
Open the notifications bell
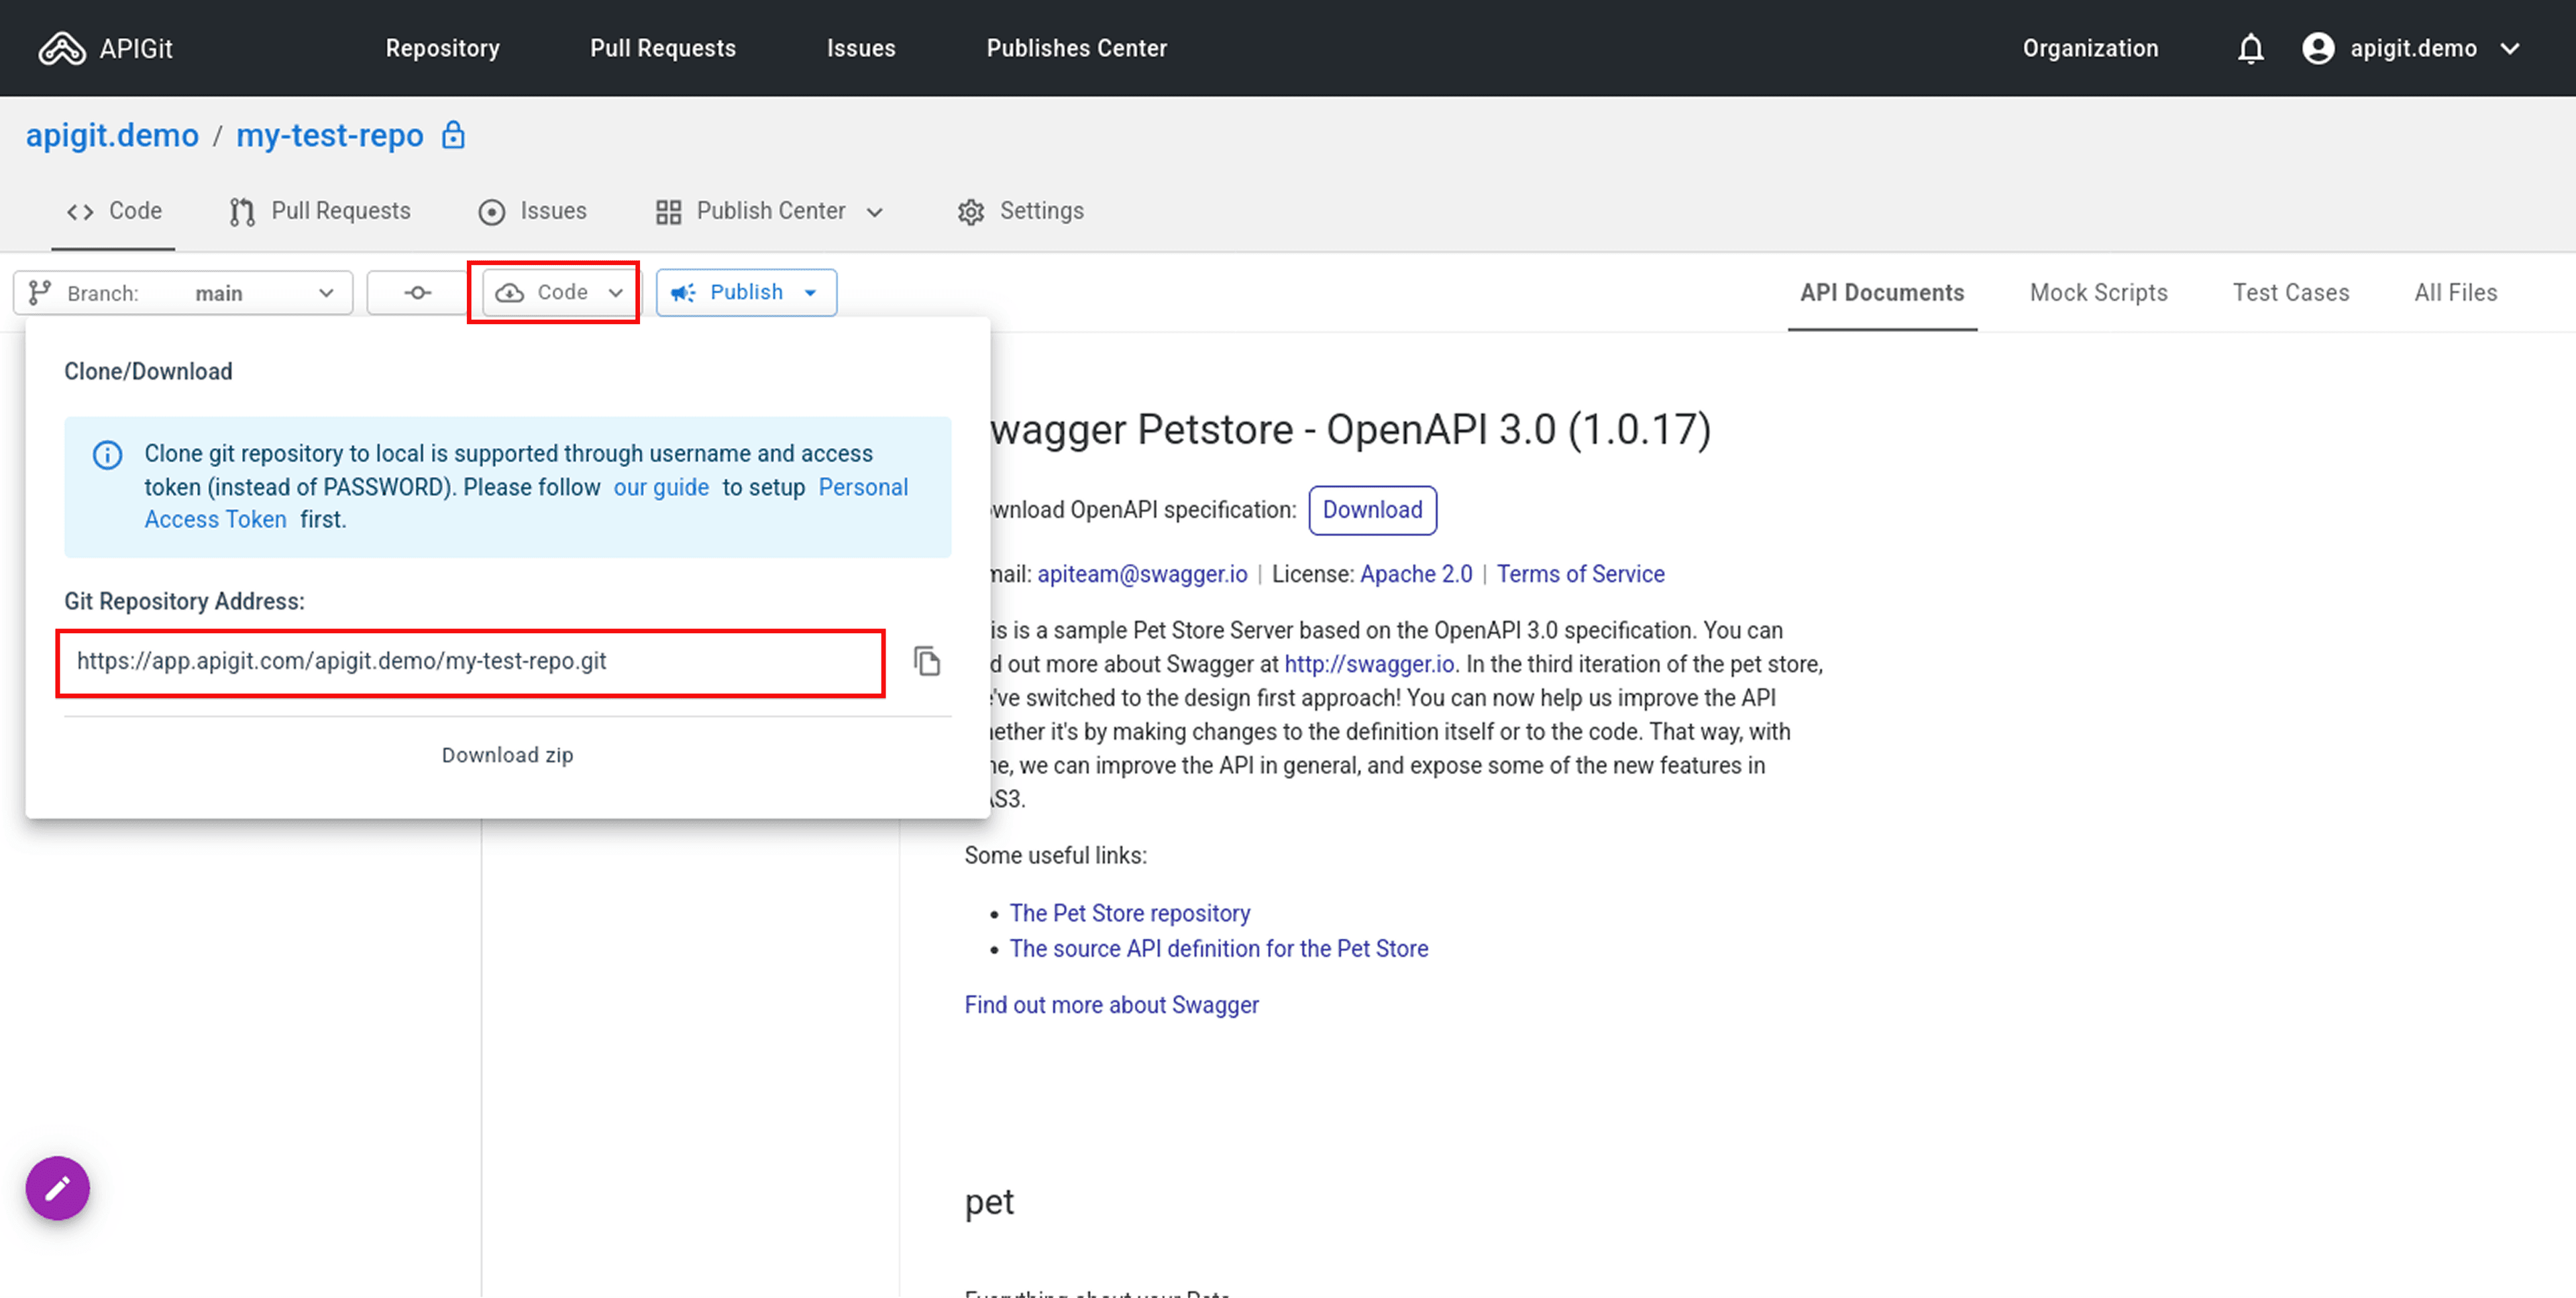tap(2250, 48)
